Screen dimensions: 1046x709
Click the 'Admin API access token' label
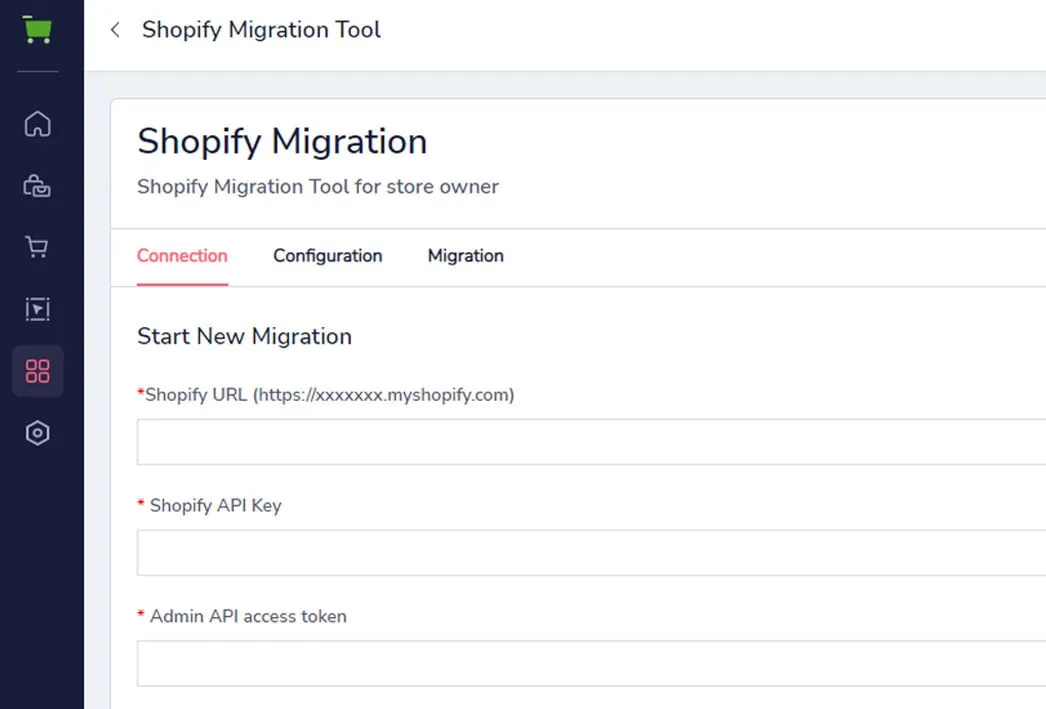[248, 617]
